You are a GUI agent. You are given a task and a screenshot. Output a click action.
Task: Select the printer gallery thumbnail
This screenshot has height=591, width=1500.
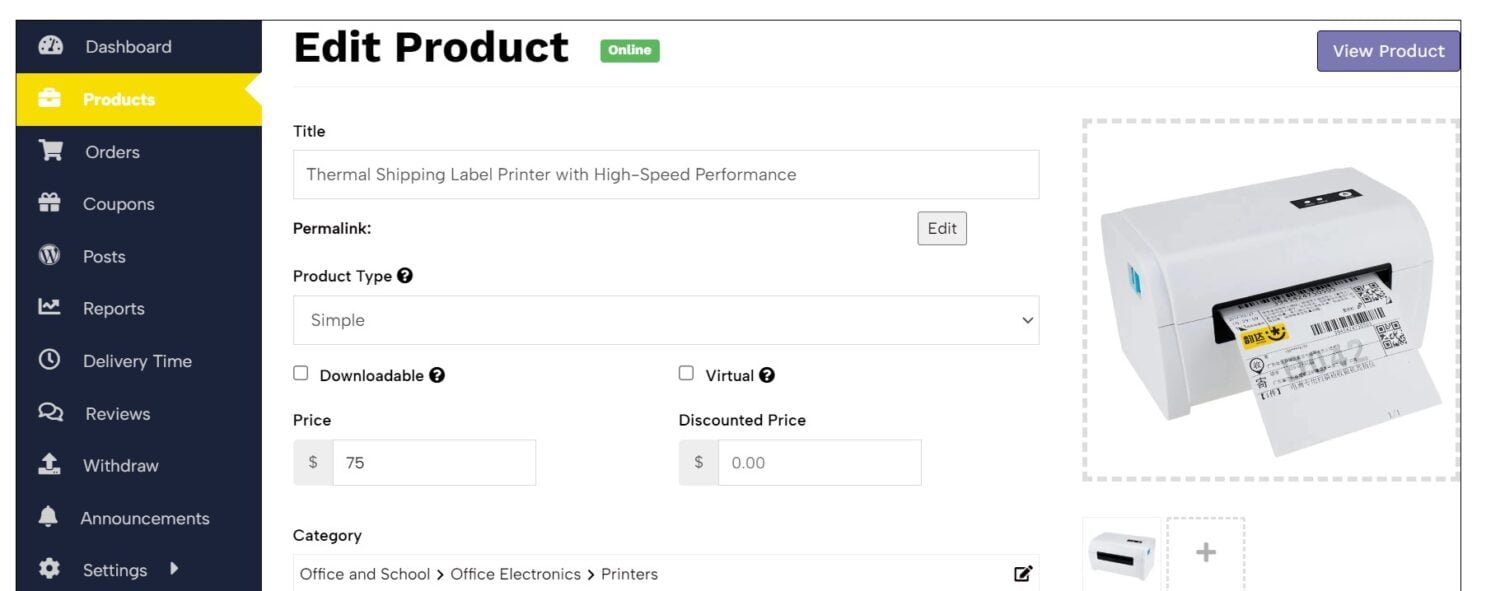(1121, 552)
